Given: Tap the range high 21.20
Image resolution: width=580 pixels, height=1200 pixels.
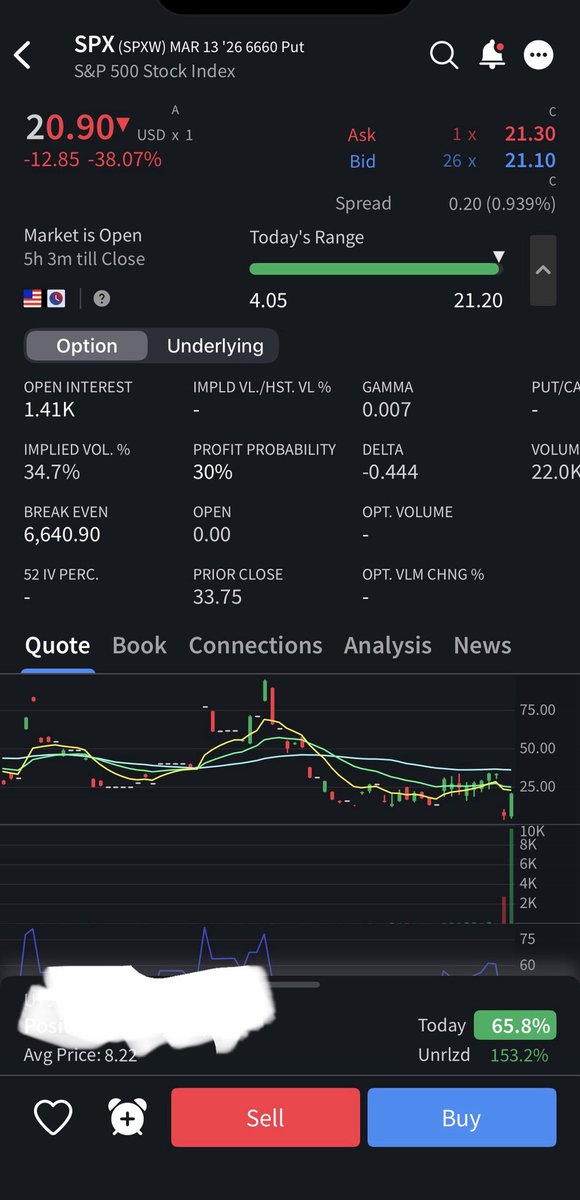Looking at the screenshot, I should (478, 300).
